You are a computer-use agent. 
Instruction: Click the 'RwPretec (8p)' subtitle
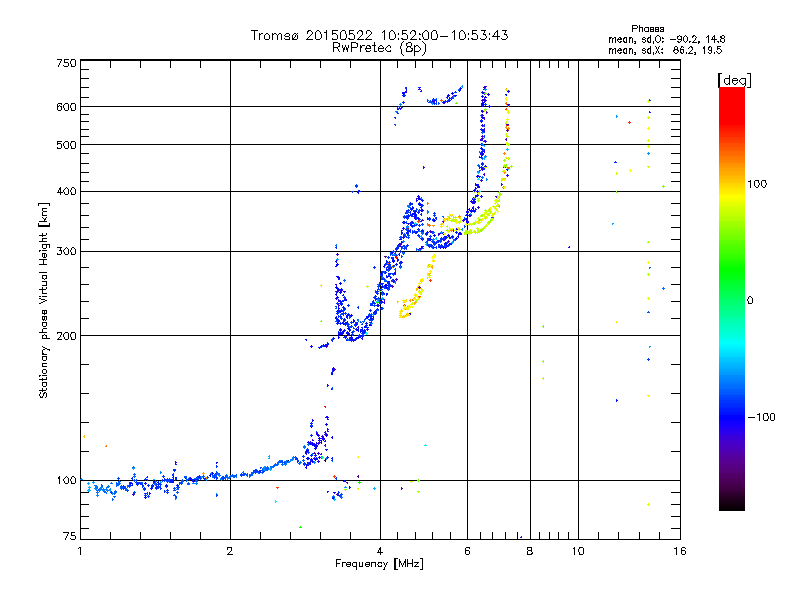pyautogui.click(x=379, y=48)
